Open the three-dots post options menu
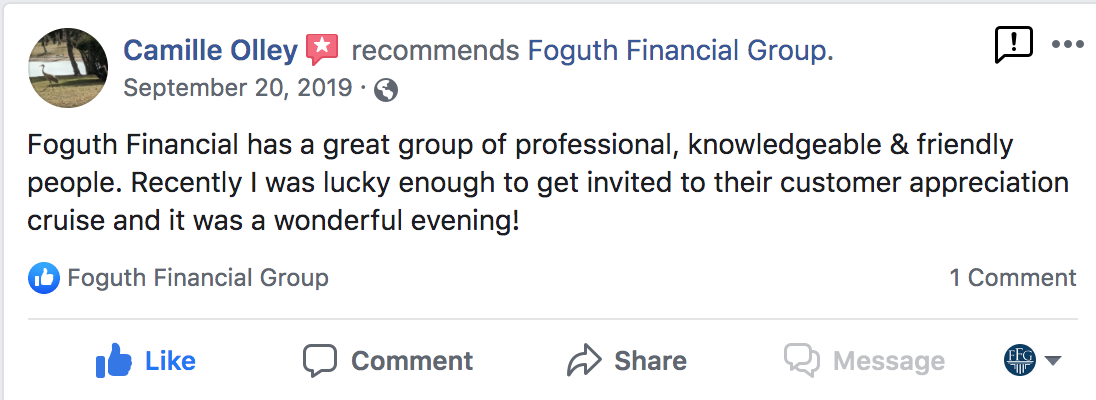The image size is (1096, 400). [1068, 45]
